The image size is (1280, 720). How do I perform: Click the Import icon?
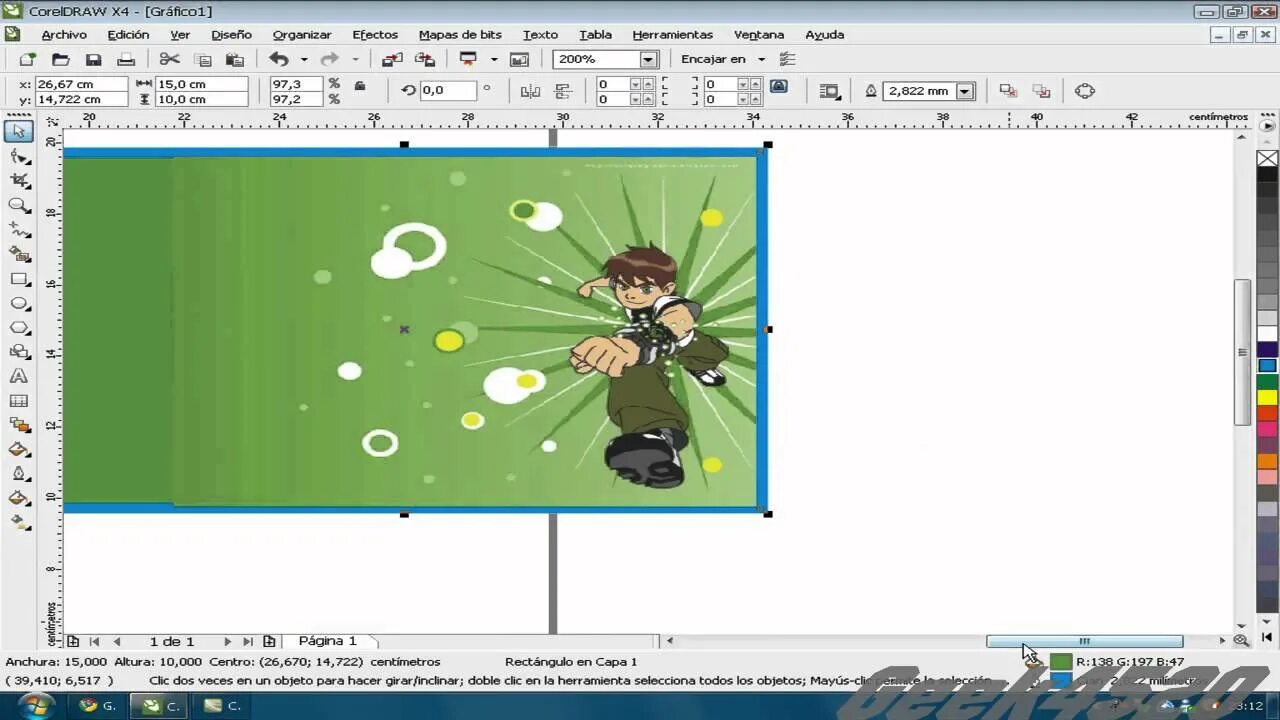pyautogui.click(x=392, y=60)
